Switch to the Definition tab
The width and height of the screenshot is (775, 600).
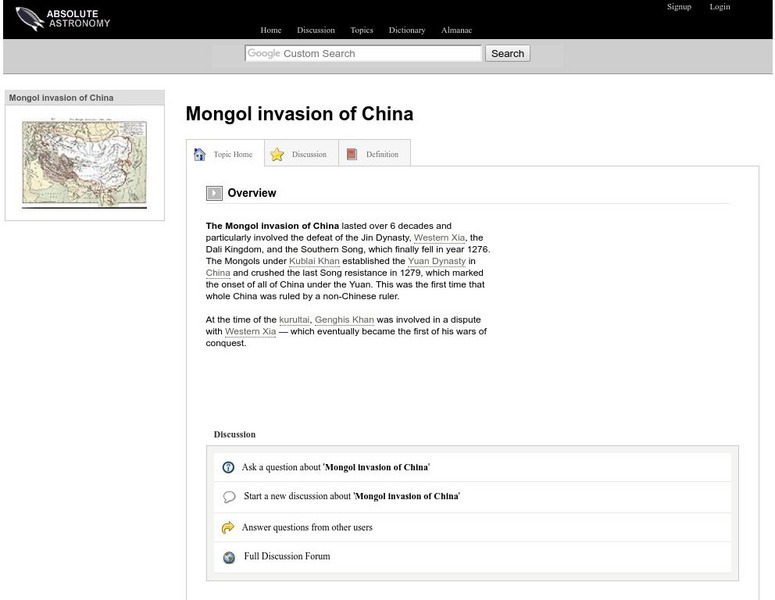coord(381,154)
